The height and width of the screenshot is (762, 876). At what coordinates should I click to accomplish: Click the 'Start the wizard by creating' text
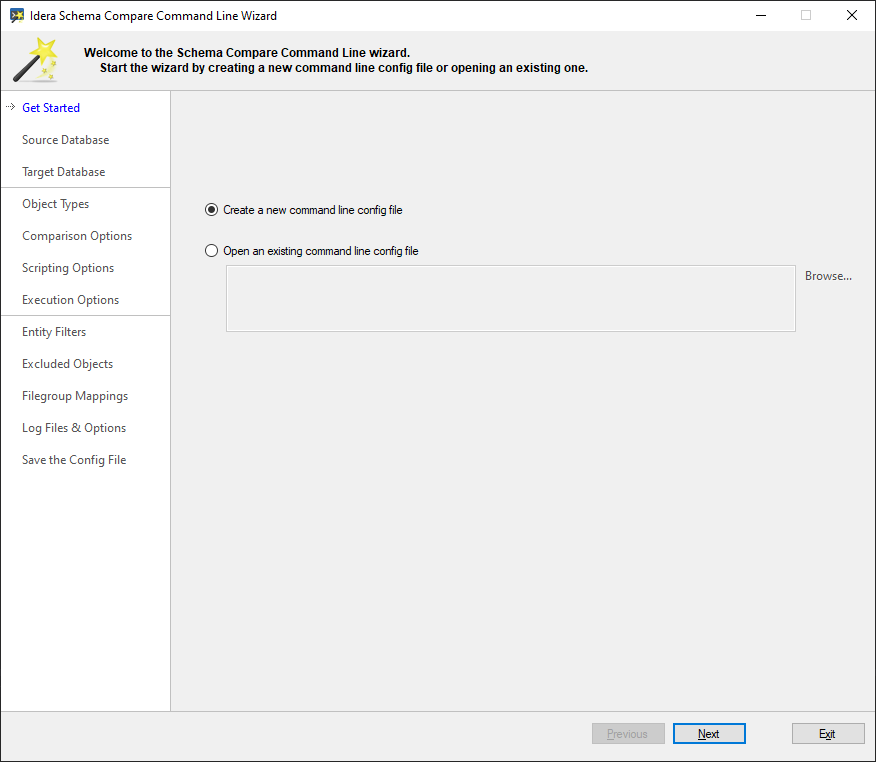coord(344,68)
